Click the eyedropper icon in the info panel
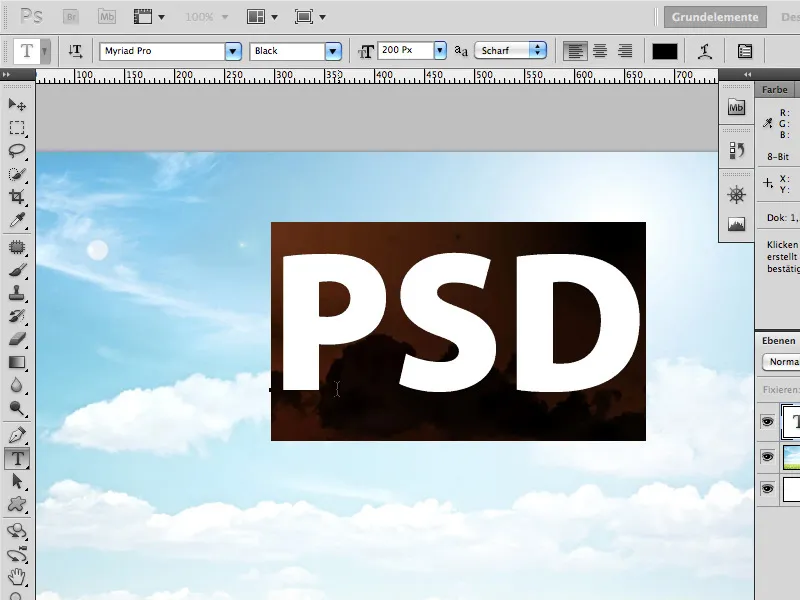The width and height of the screenshot is (800, 600). click(x=767, y=123)
